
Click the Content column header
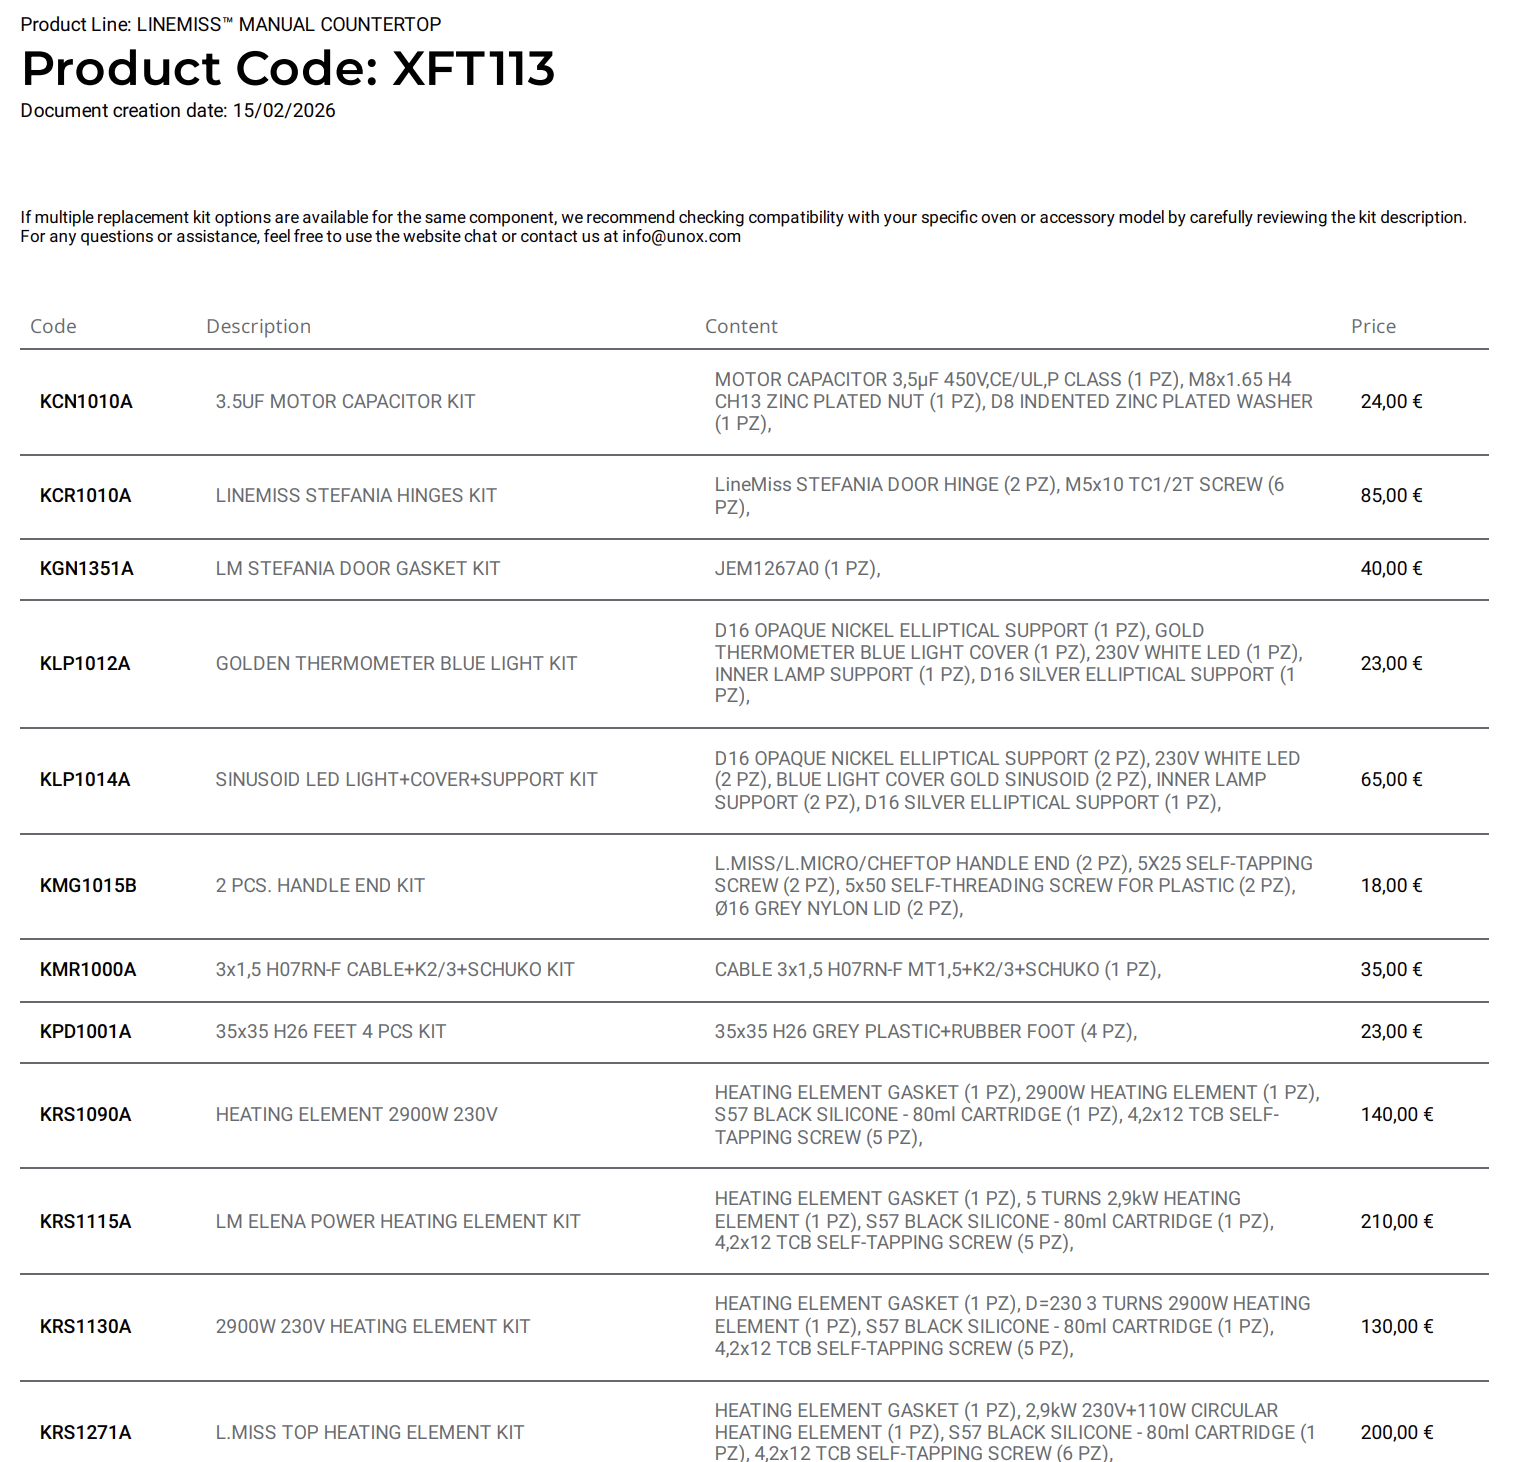741,327
